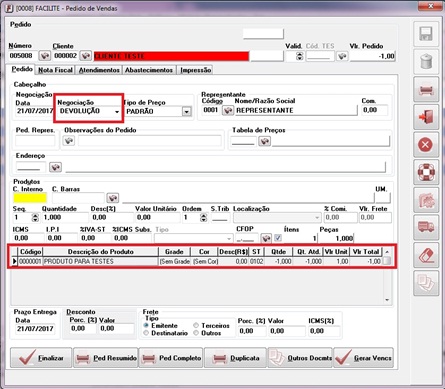The height and width of the screenshot is (389, 445).
Task: Click grid cell 0102 under ST
Action: 256,261
